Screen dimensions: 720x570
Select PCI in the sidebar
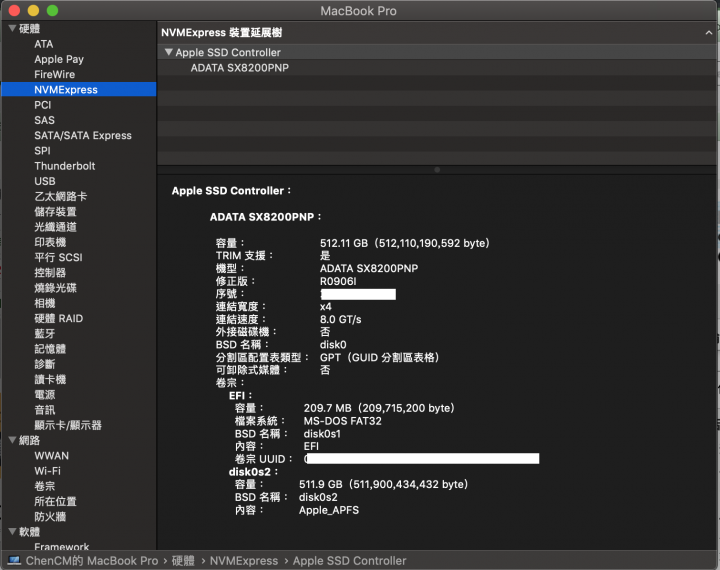pos(43,105)
